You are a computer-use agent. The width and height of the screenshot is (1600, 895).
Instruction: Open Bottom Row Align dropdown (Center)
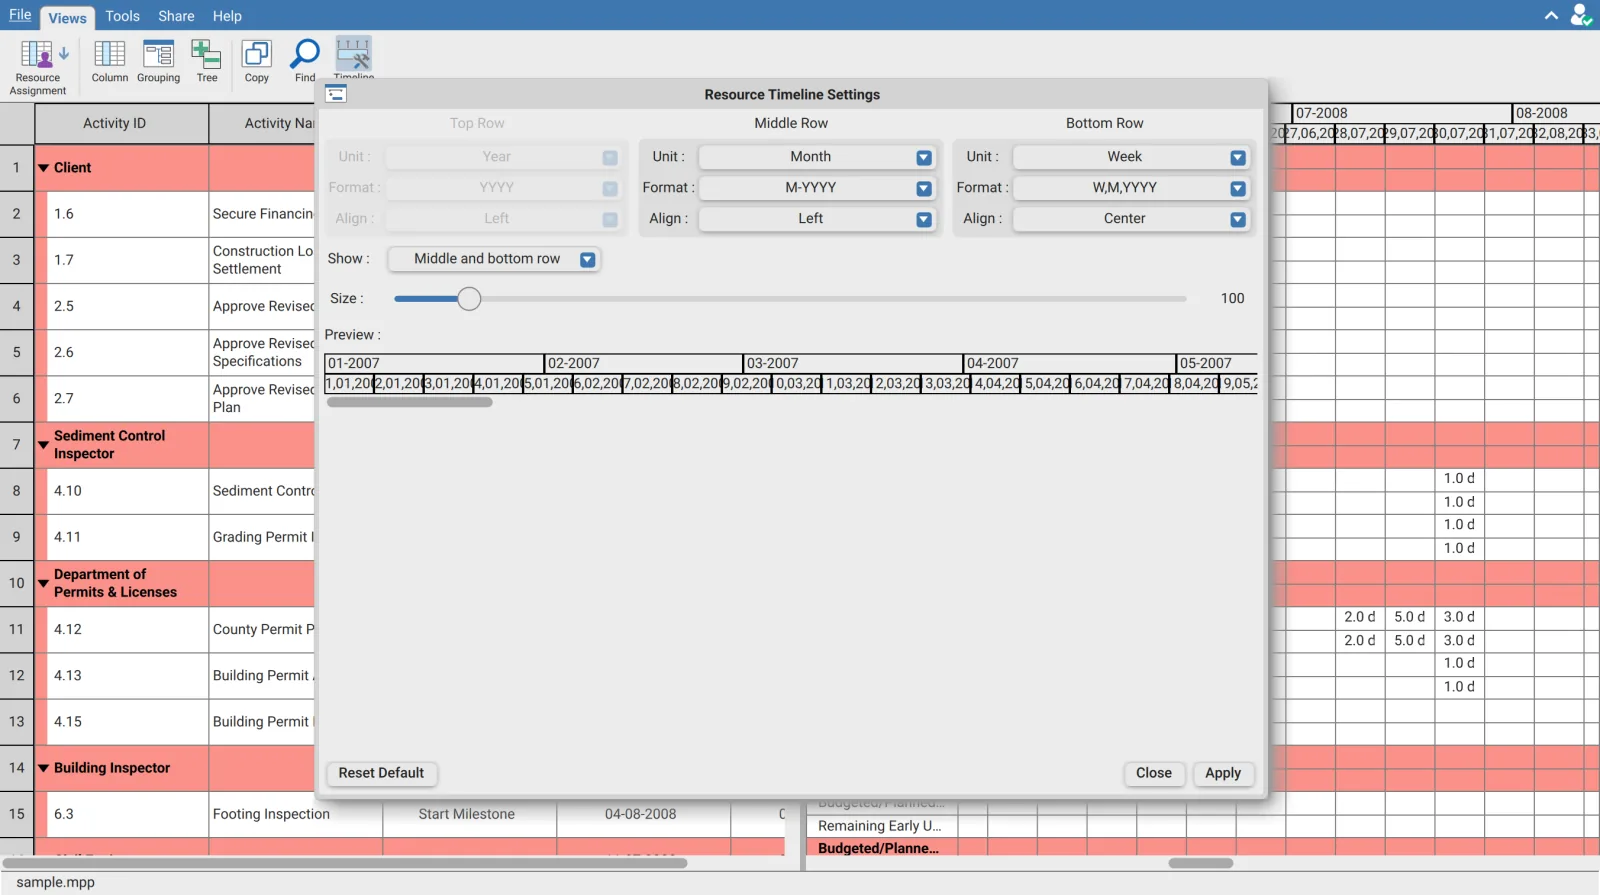1131,219
